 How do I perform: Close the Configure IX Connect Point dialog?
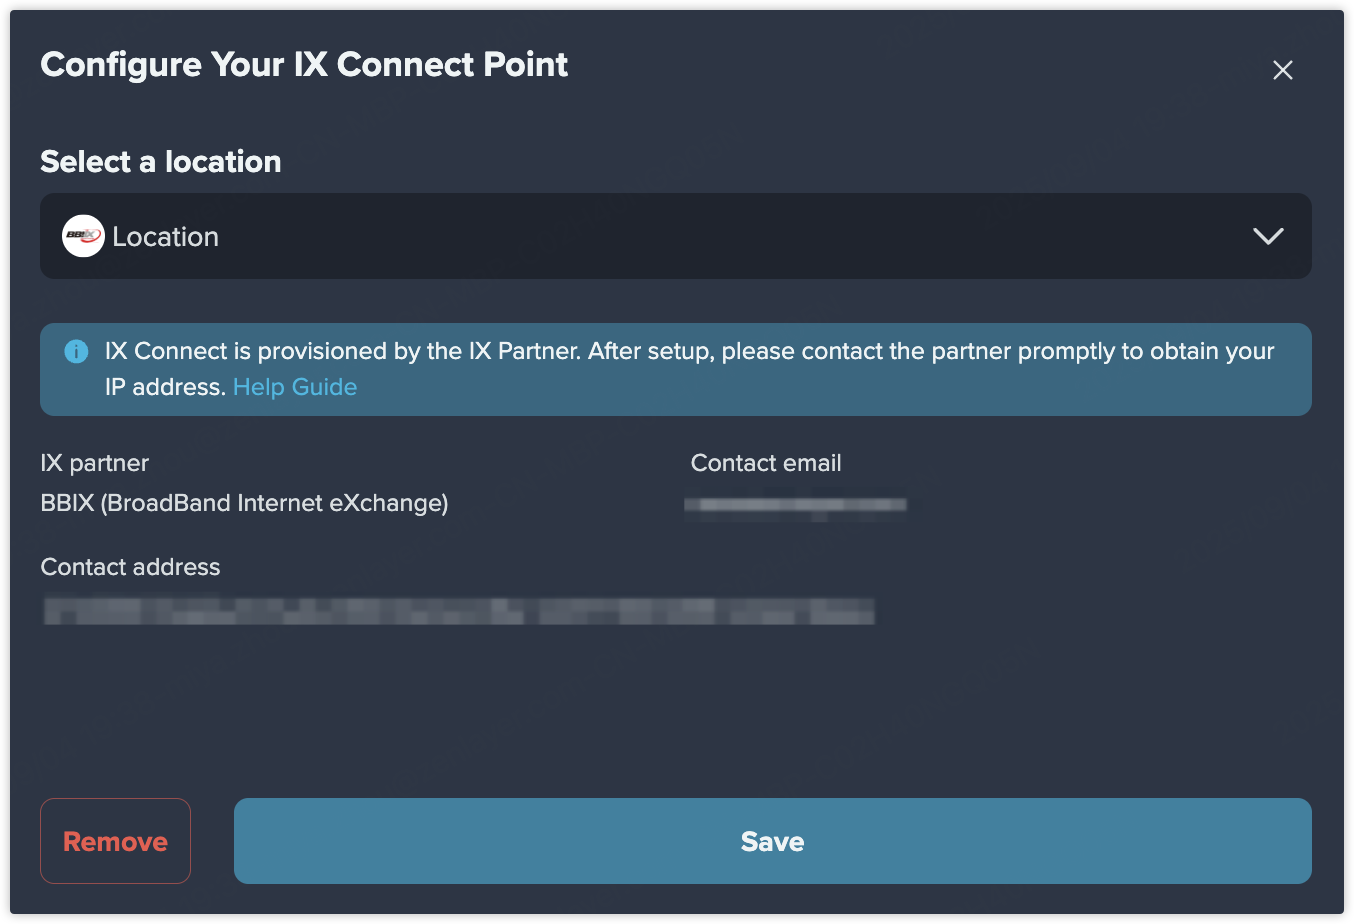tap(1283, 70)
